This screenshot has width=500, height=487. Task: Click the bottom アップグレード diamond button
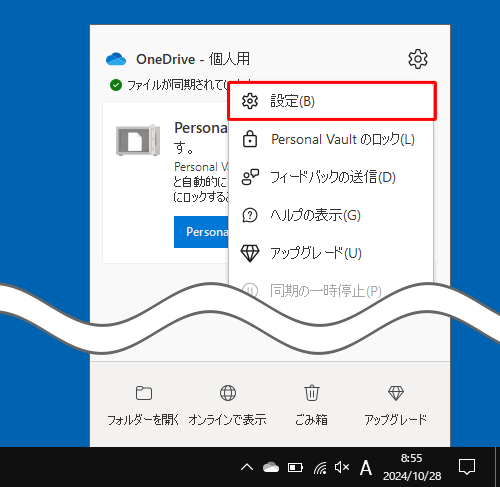coord(396,406)
